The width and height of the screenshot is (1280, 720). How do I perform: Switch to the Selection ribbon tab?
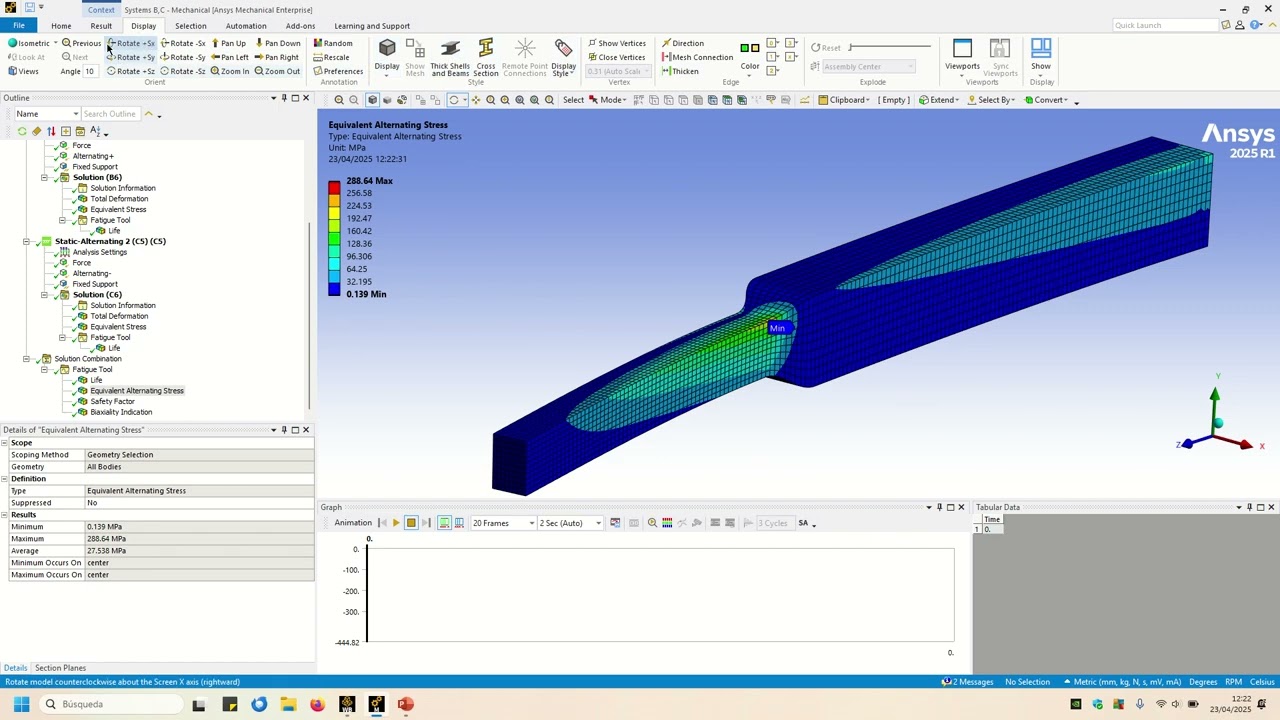(x=190, y=26)
